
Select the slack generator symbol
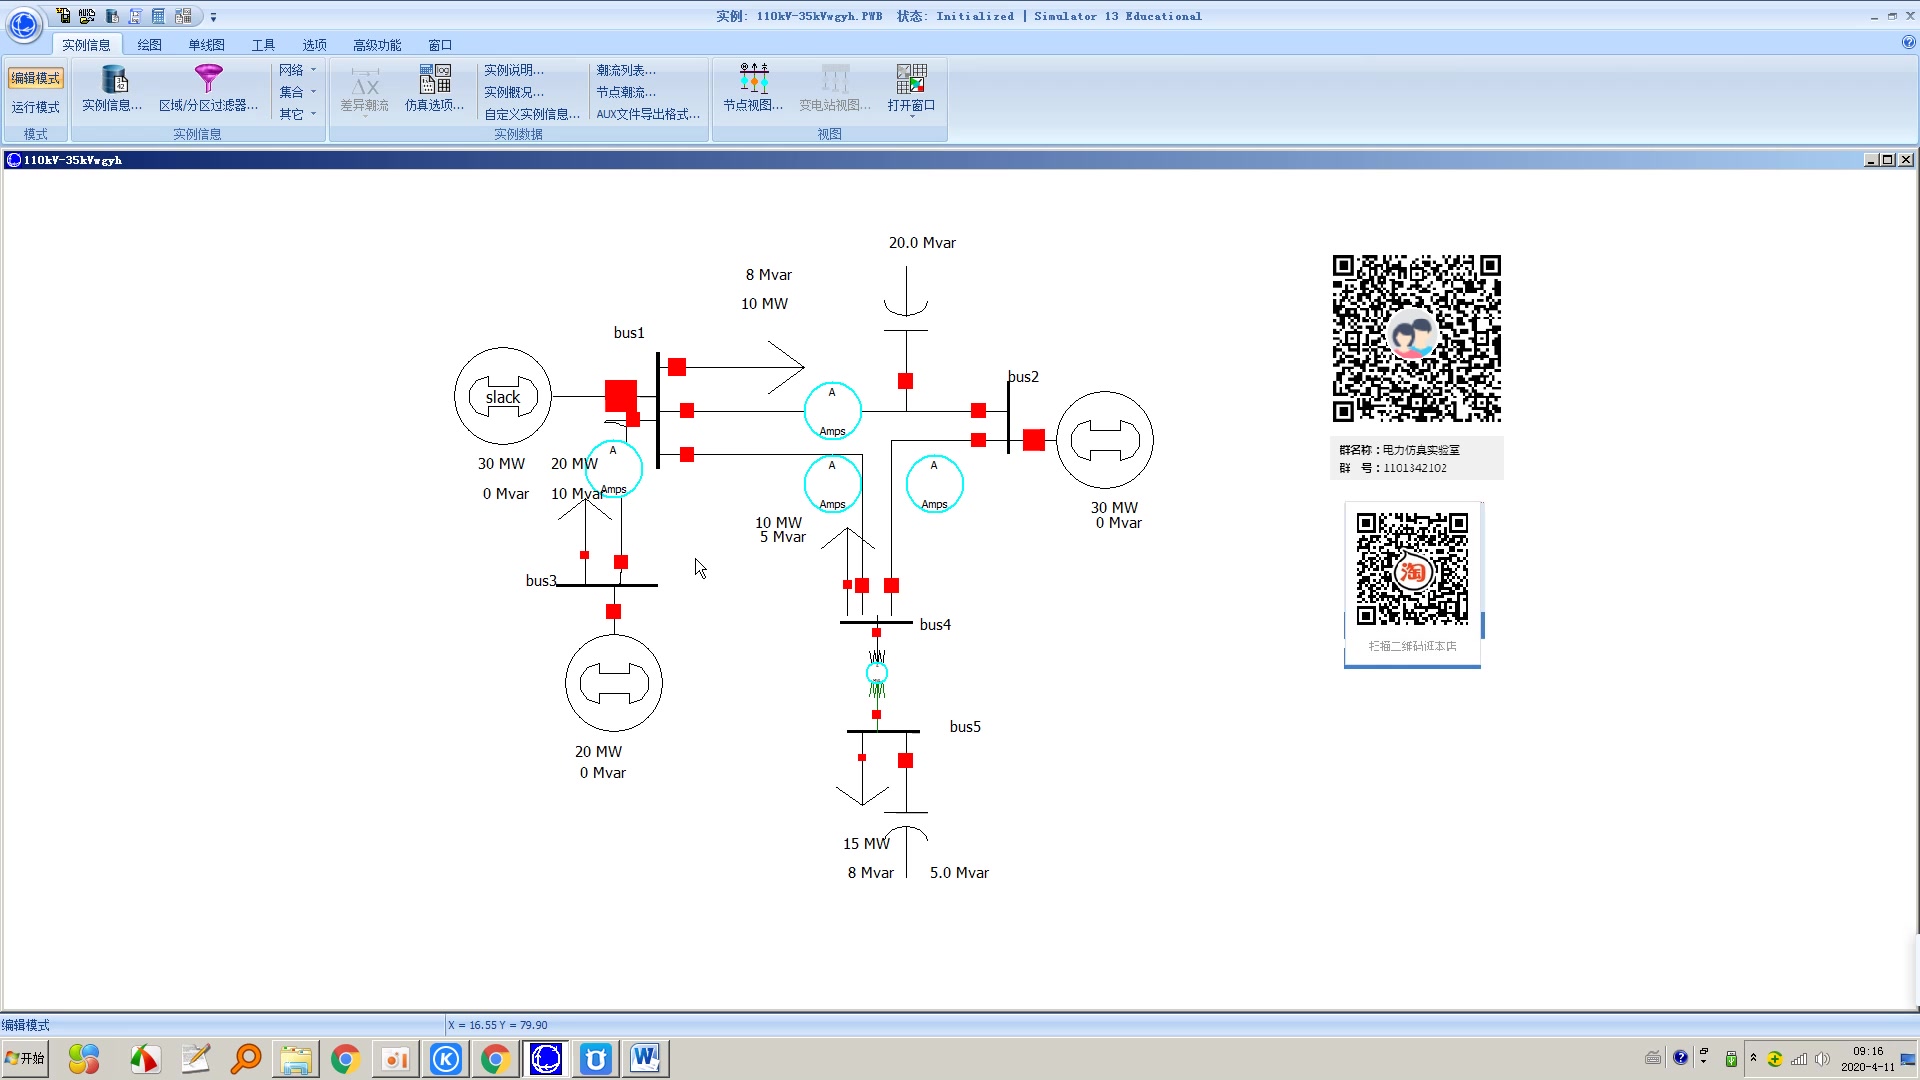tap(503, 396)
